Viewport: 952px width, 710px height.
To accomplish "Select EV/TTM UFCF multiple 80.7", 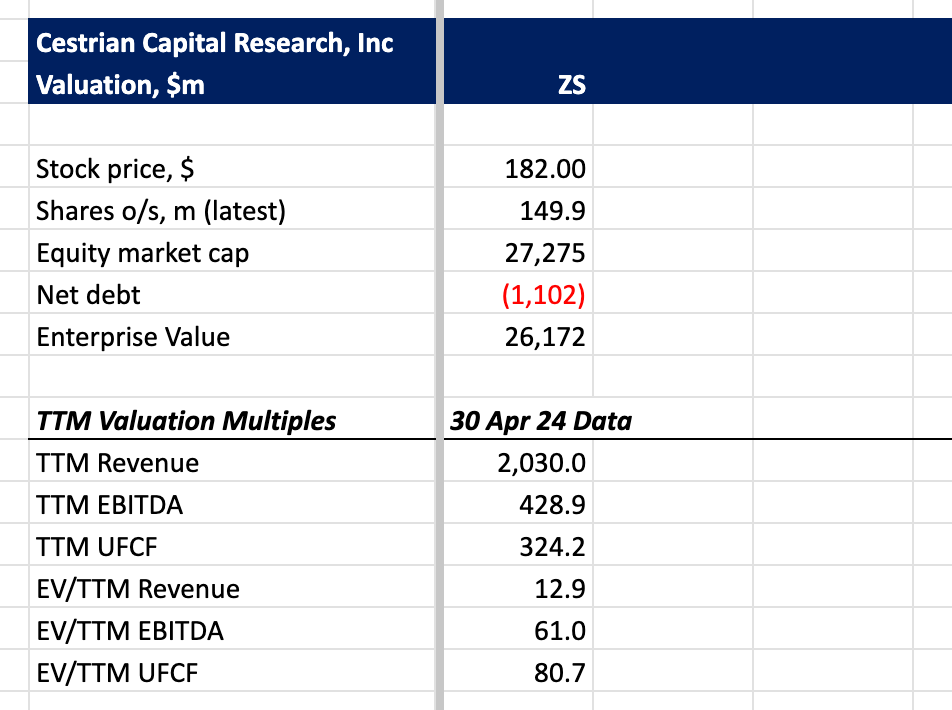I will 560,673.
